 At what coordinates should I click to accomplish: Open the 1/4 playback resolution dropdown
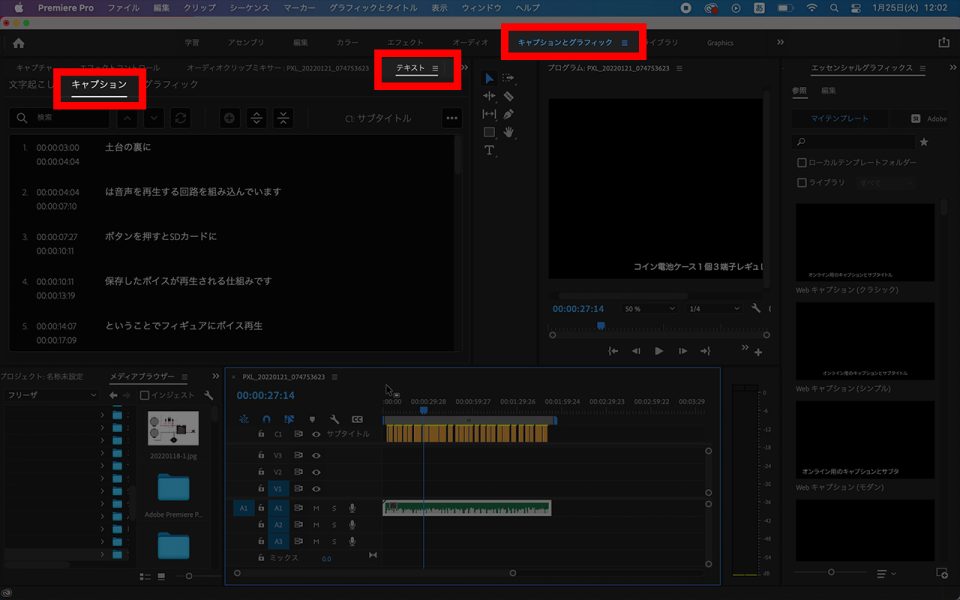(715, 309)
